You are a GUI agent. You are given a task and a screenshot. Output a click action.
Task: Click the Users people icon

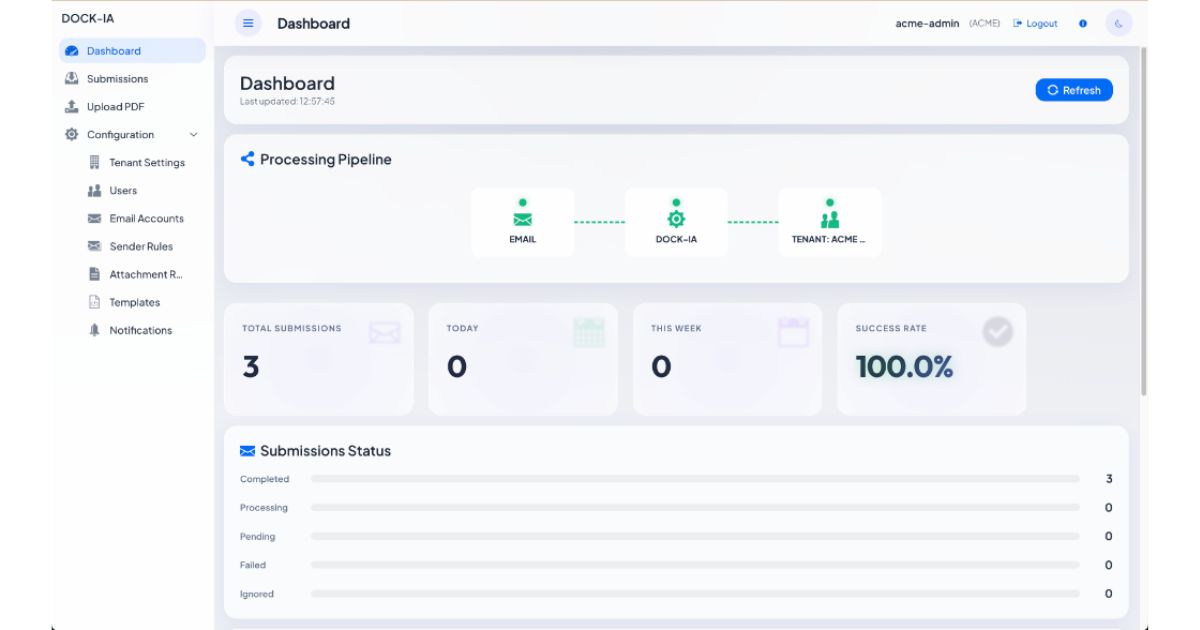(x=95, y=190)
